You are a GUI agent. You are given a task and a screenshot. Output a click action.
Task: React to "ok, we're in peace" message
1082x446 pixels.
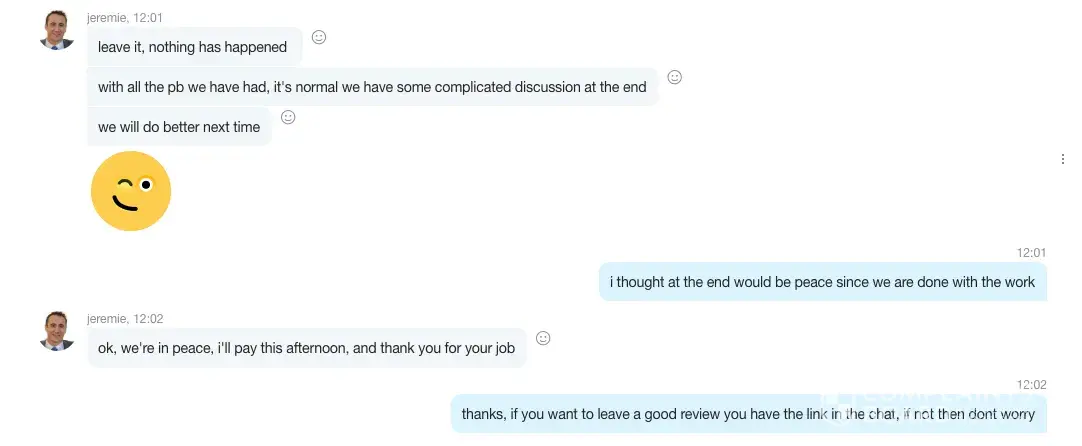tap(543, 338)
